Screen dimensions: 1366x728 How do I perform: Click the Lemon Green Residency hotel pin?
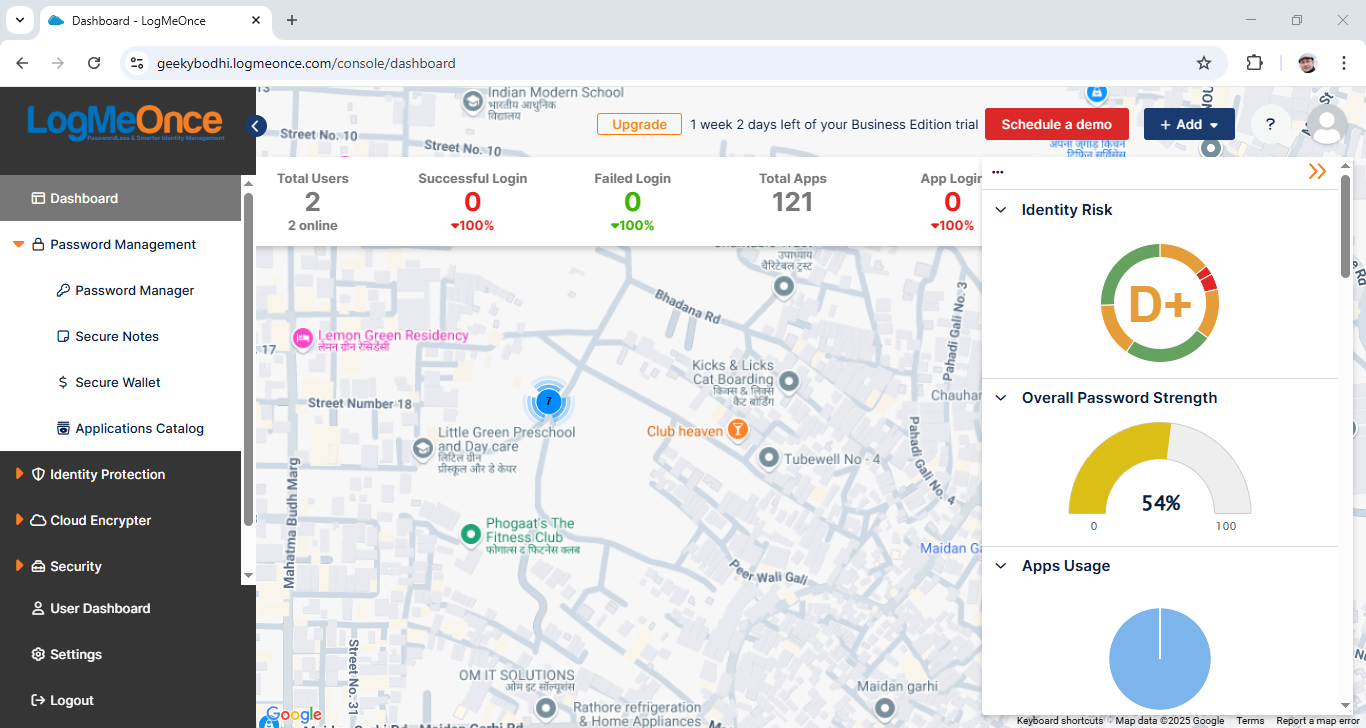[x=302, y=339]
